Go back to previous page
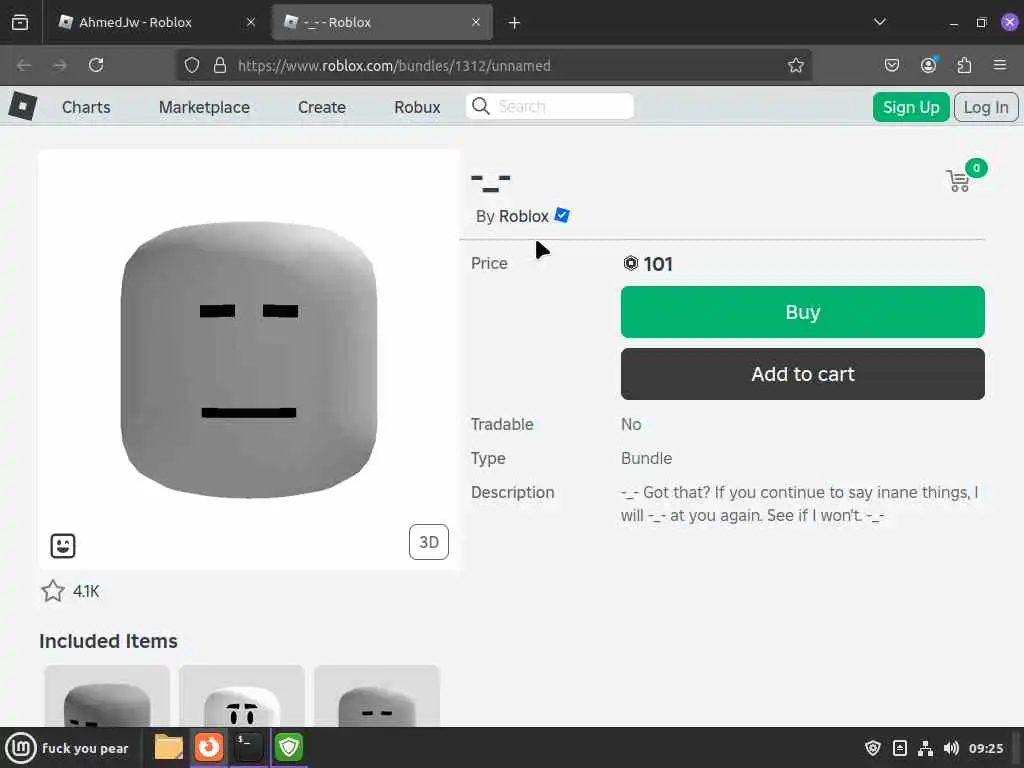Viewport: 1024px width, 768px height. click(24, 65)
